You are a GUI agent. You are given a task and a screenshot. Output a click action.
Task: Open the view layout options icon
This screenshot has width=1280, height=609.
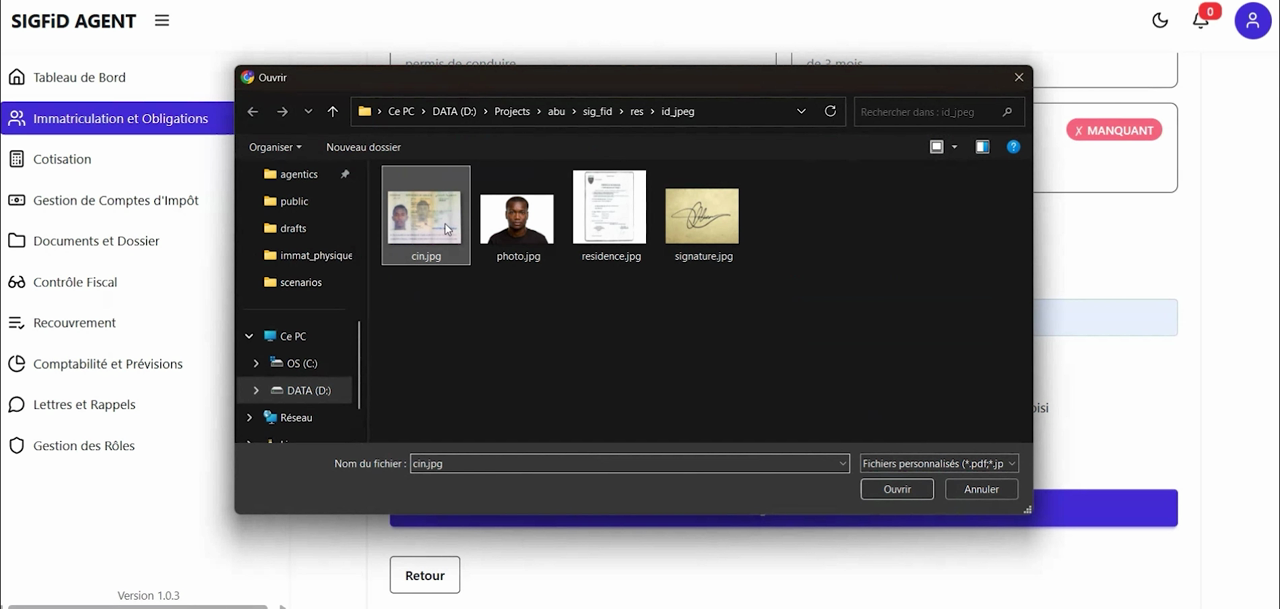[x=937, y=147]
